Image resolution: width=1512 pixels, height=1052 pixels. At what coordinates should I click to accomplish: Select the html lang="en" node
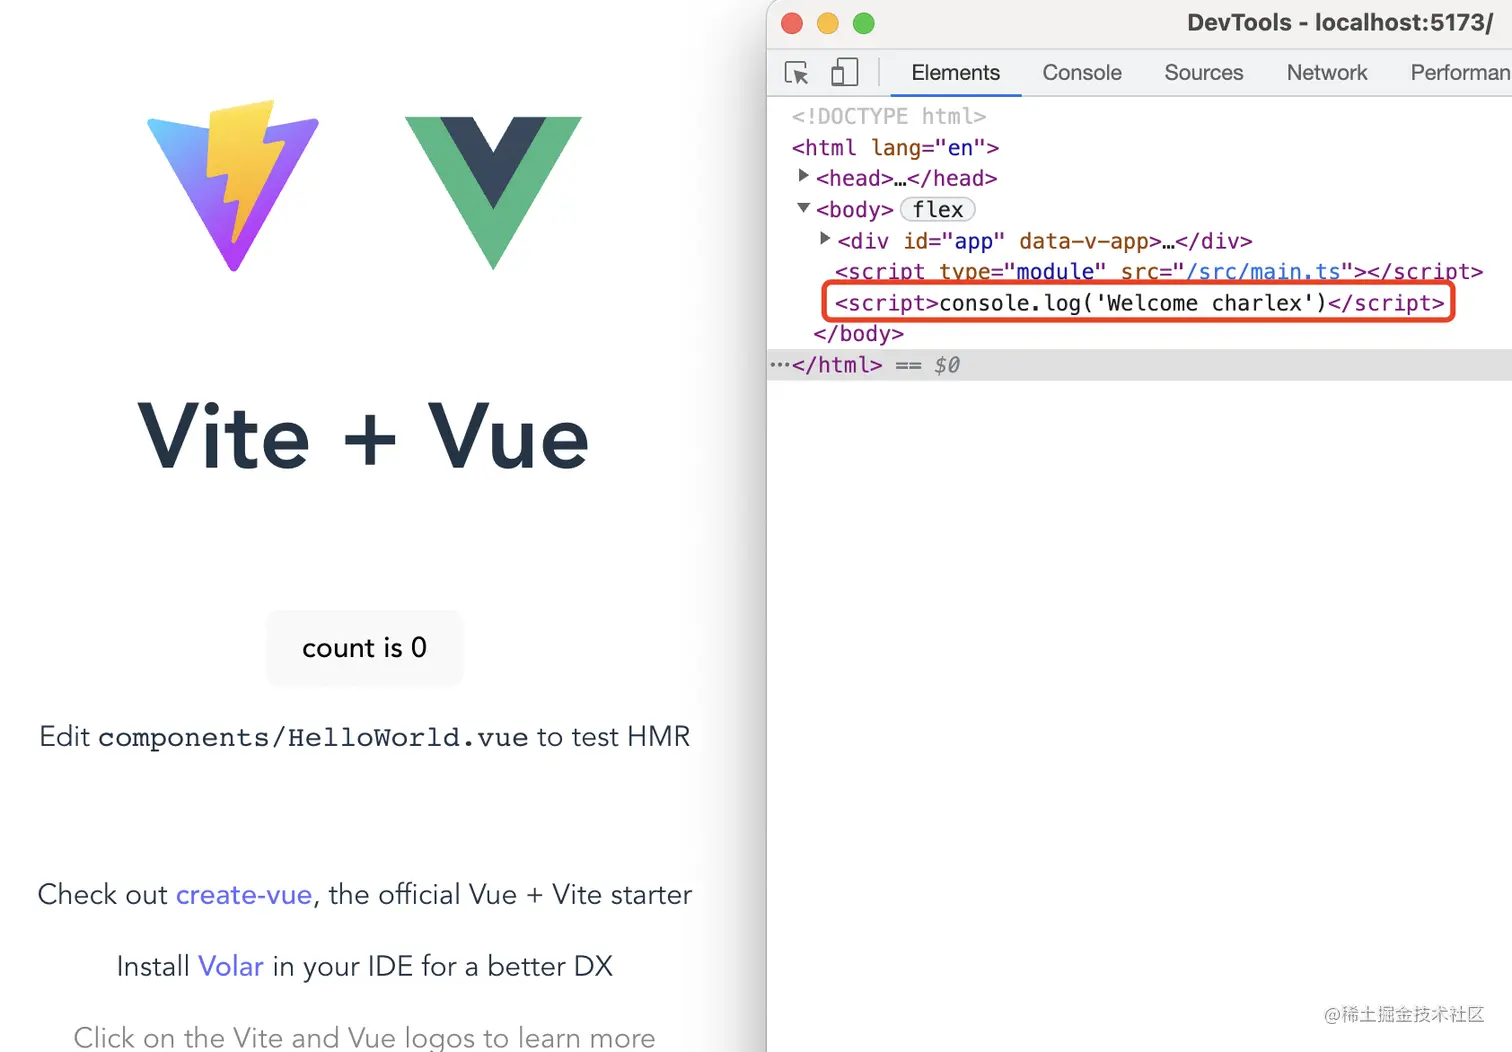point(895,148)
